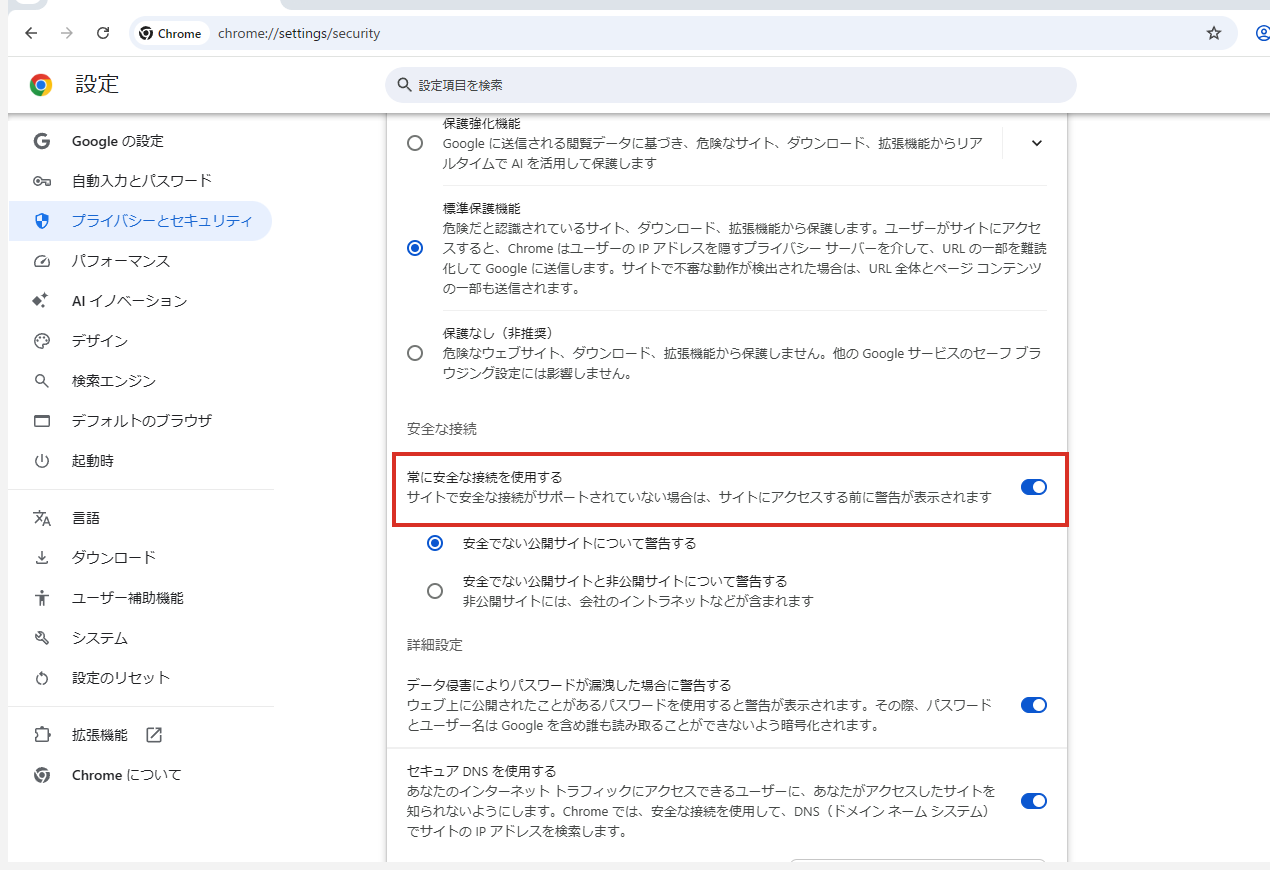Open システム settings section
Screen dimensions: 1270x870
click(140, 638)
